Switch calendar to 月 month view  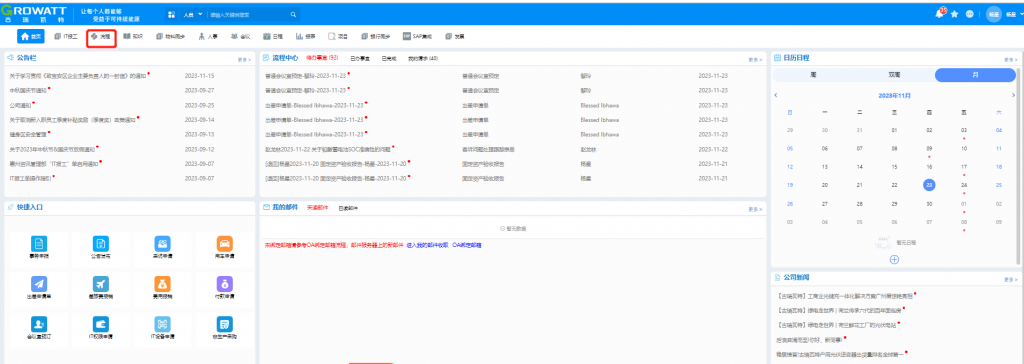coord(975,75)
